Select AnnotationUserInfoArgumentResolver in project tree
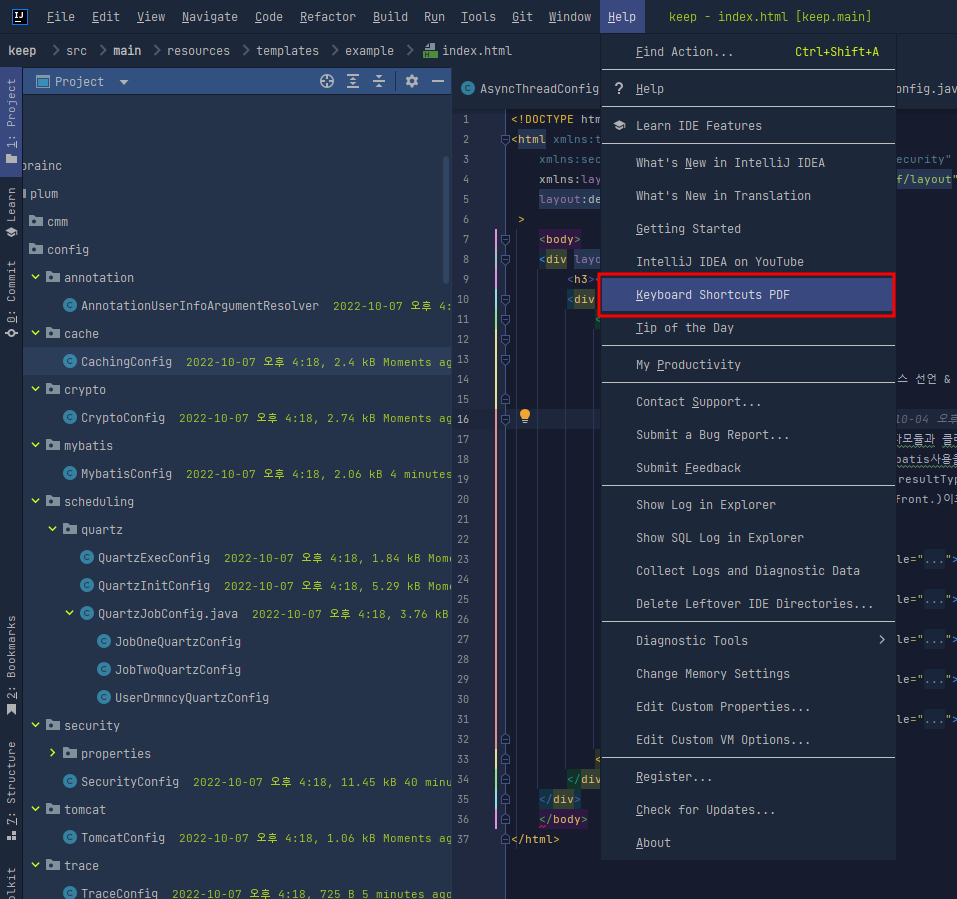Image resolution: width=957 pixels, height=899 pixels. click(200, 305)
